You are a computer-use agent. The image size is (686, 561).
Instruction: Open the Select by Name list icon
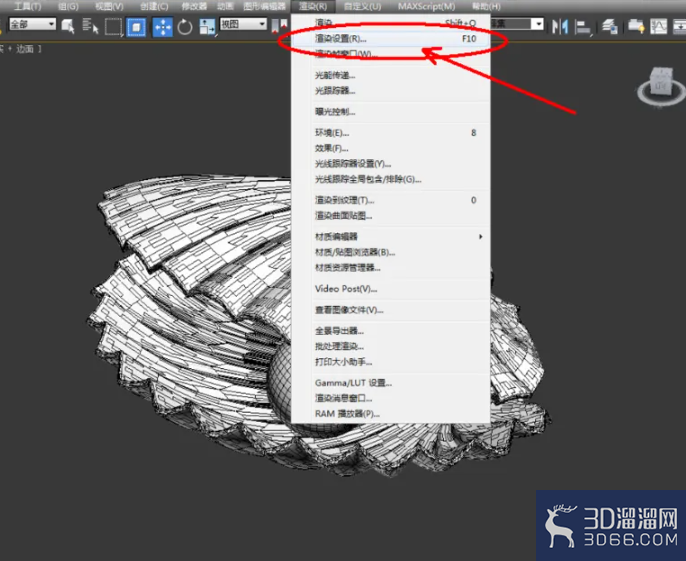pos(90,26)
